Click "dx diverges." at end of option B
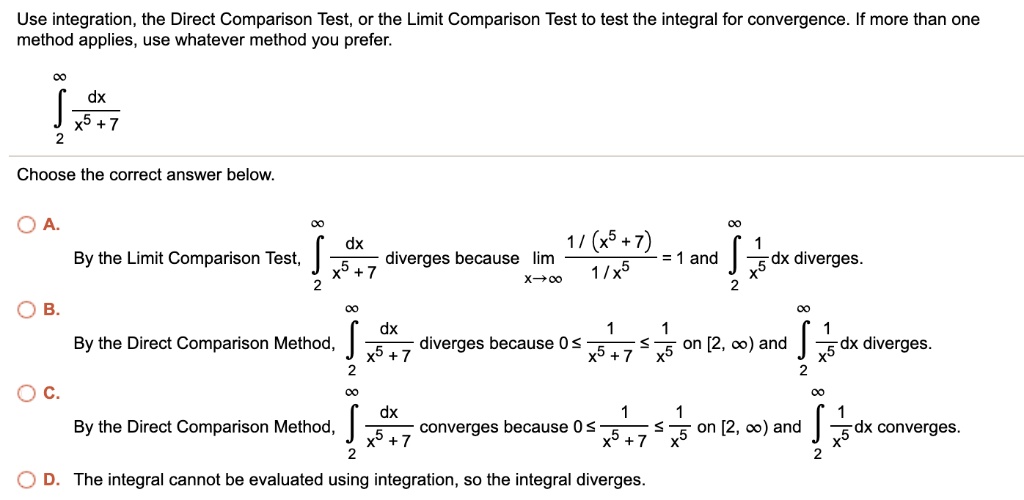The height and width of the screenshot is (500, 1024). click(886, 343)
